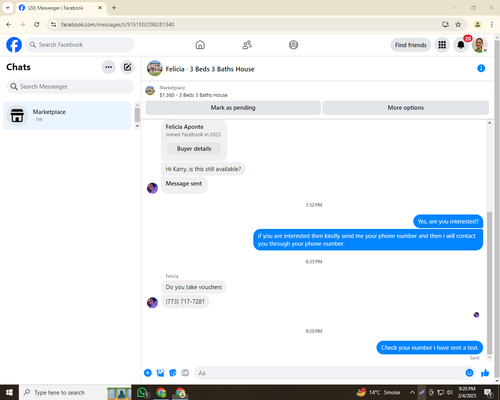Open the listing thumbnail in conversation header

(154, 68)
